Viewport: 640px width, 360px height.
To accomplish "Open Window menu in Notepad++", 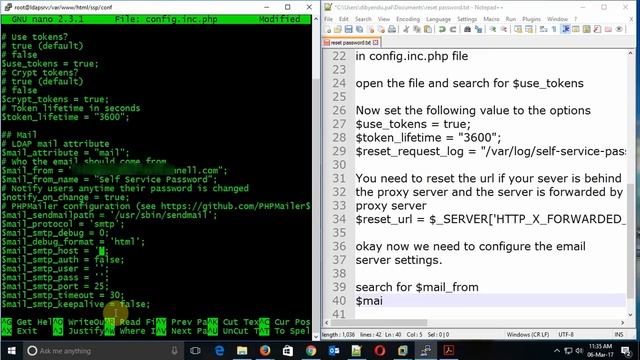I will (558, 19).
